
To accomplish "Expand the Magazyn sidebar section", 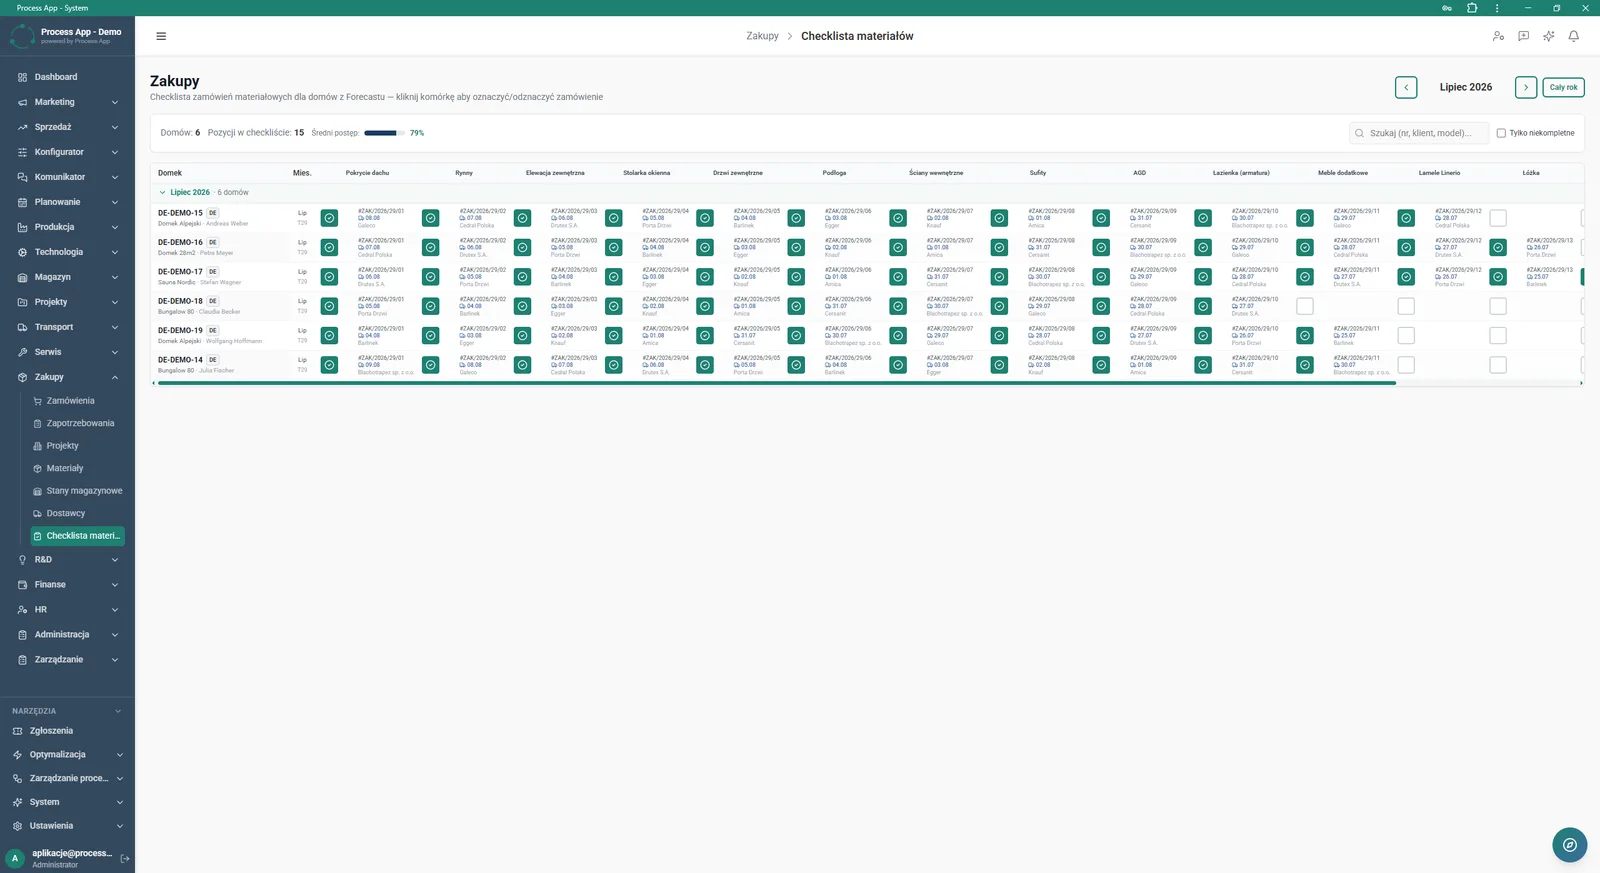I will (115, 277).
